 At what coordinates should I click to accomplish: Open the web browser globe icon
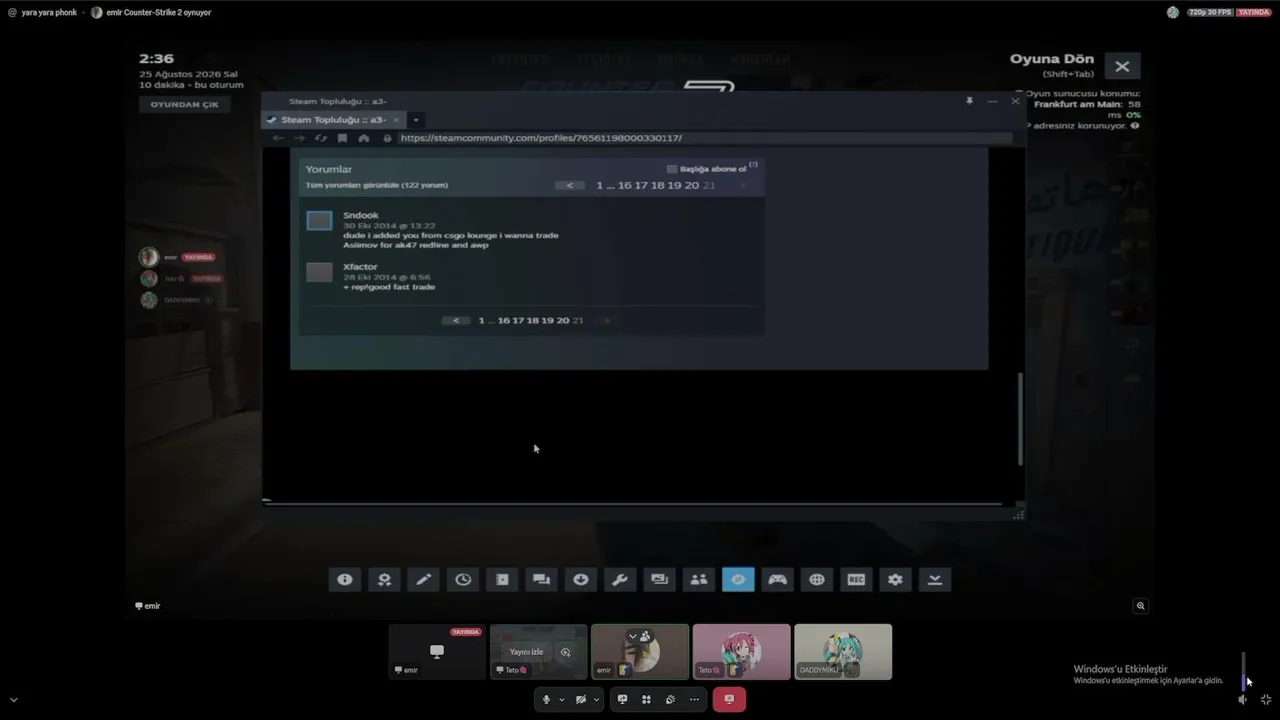pos(817,579)
